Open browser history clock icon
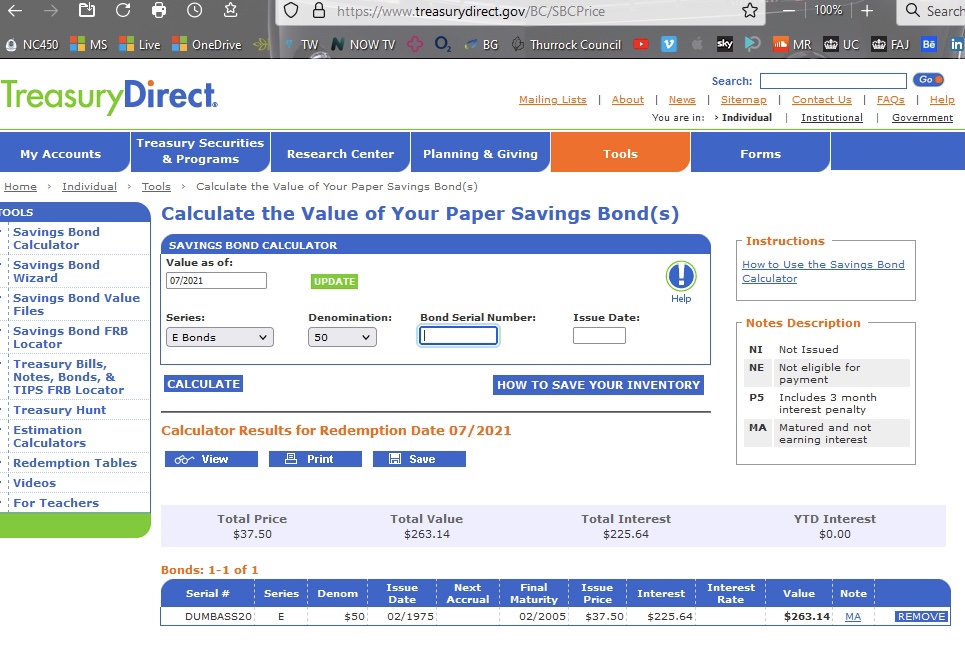Screen dimensions: 965x648 coord(194,10)
